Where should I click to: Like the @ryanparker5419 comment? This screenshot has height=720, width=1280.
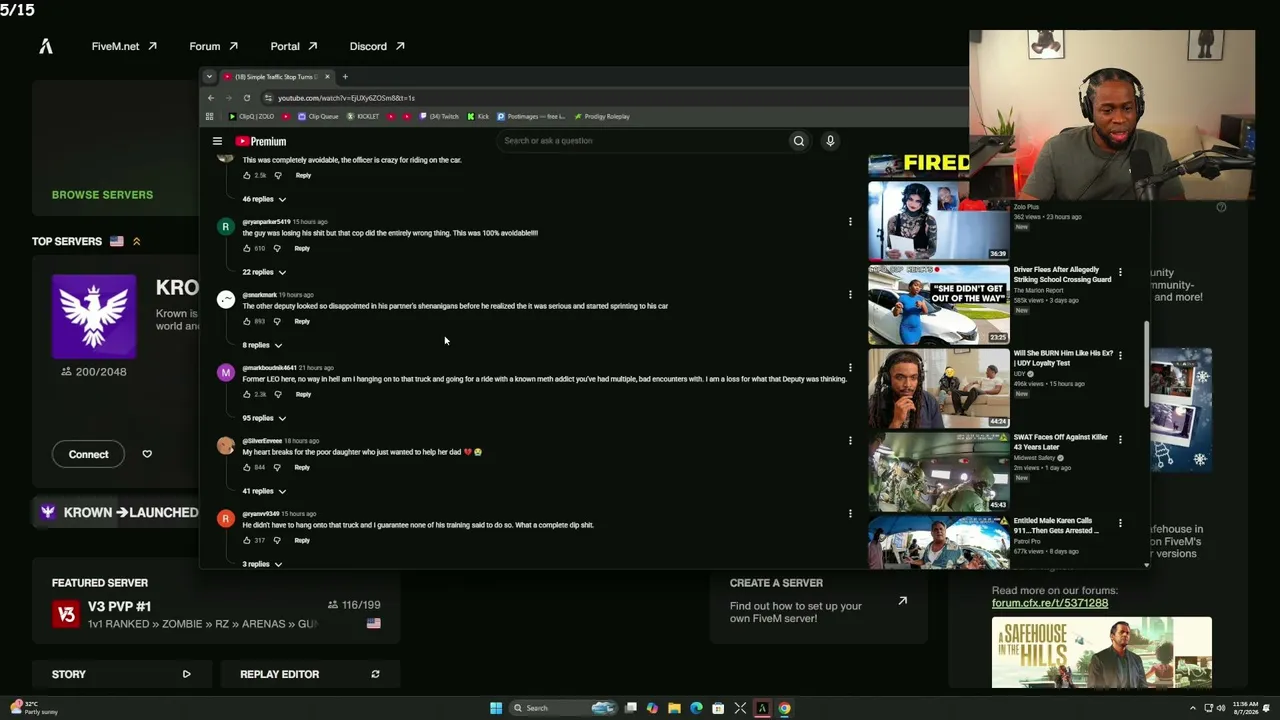247,248
